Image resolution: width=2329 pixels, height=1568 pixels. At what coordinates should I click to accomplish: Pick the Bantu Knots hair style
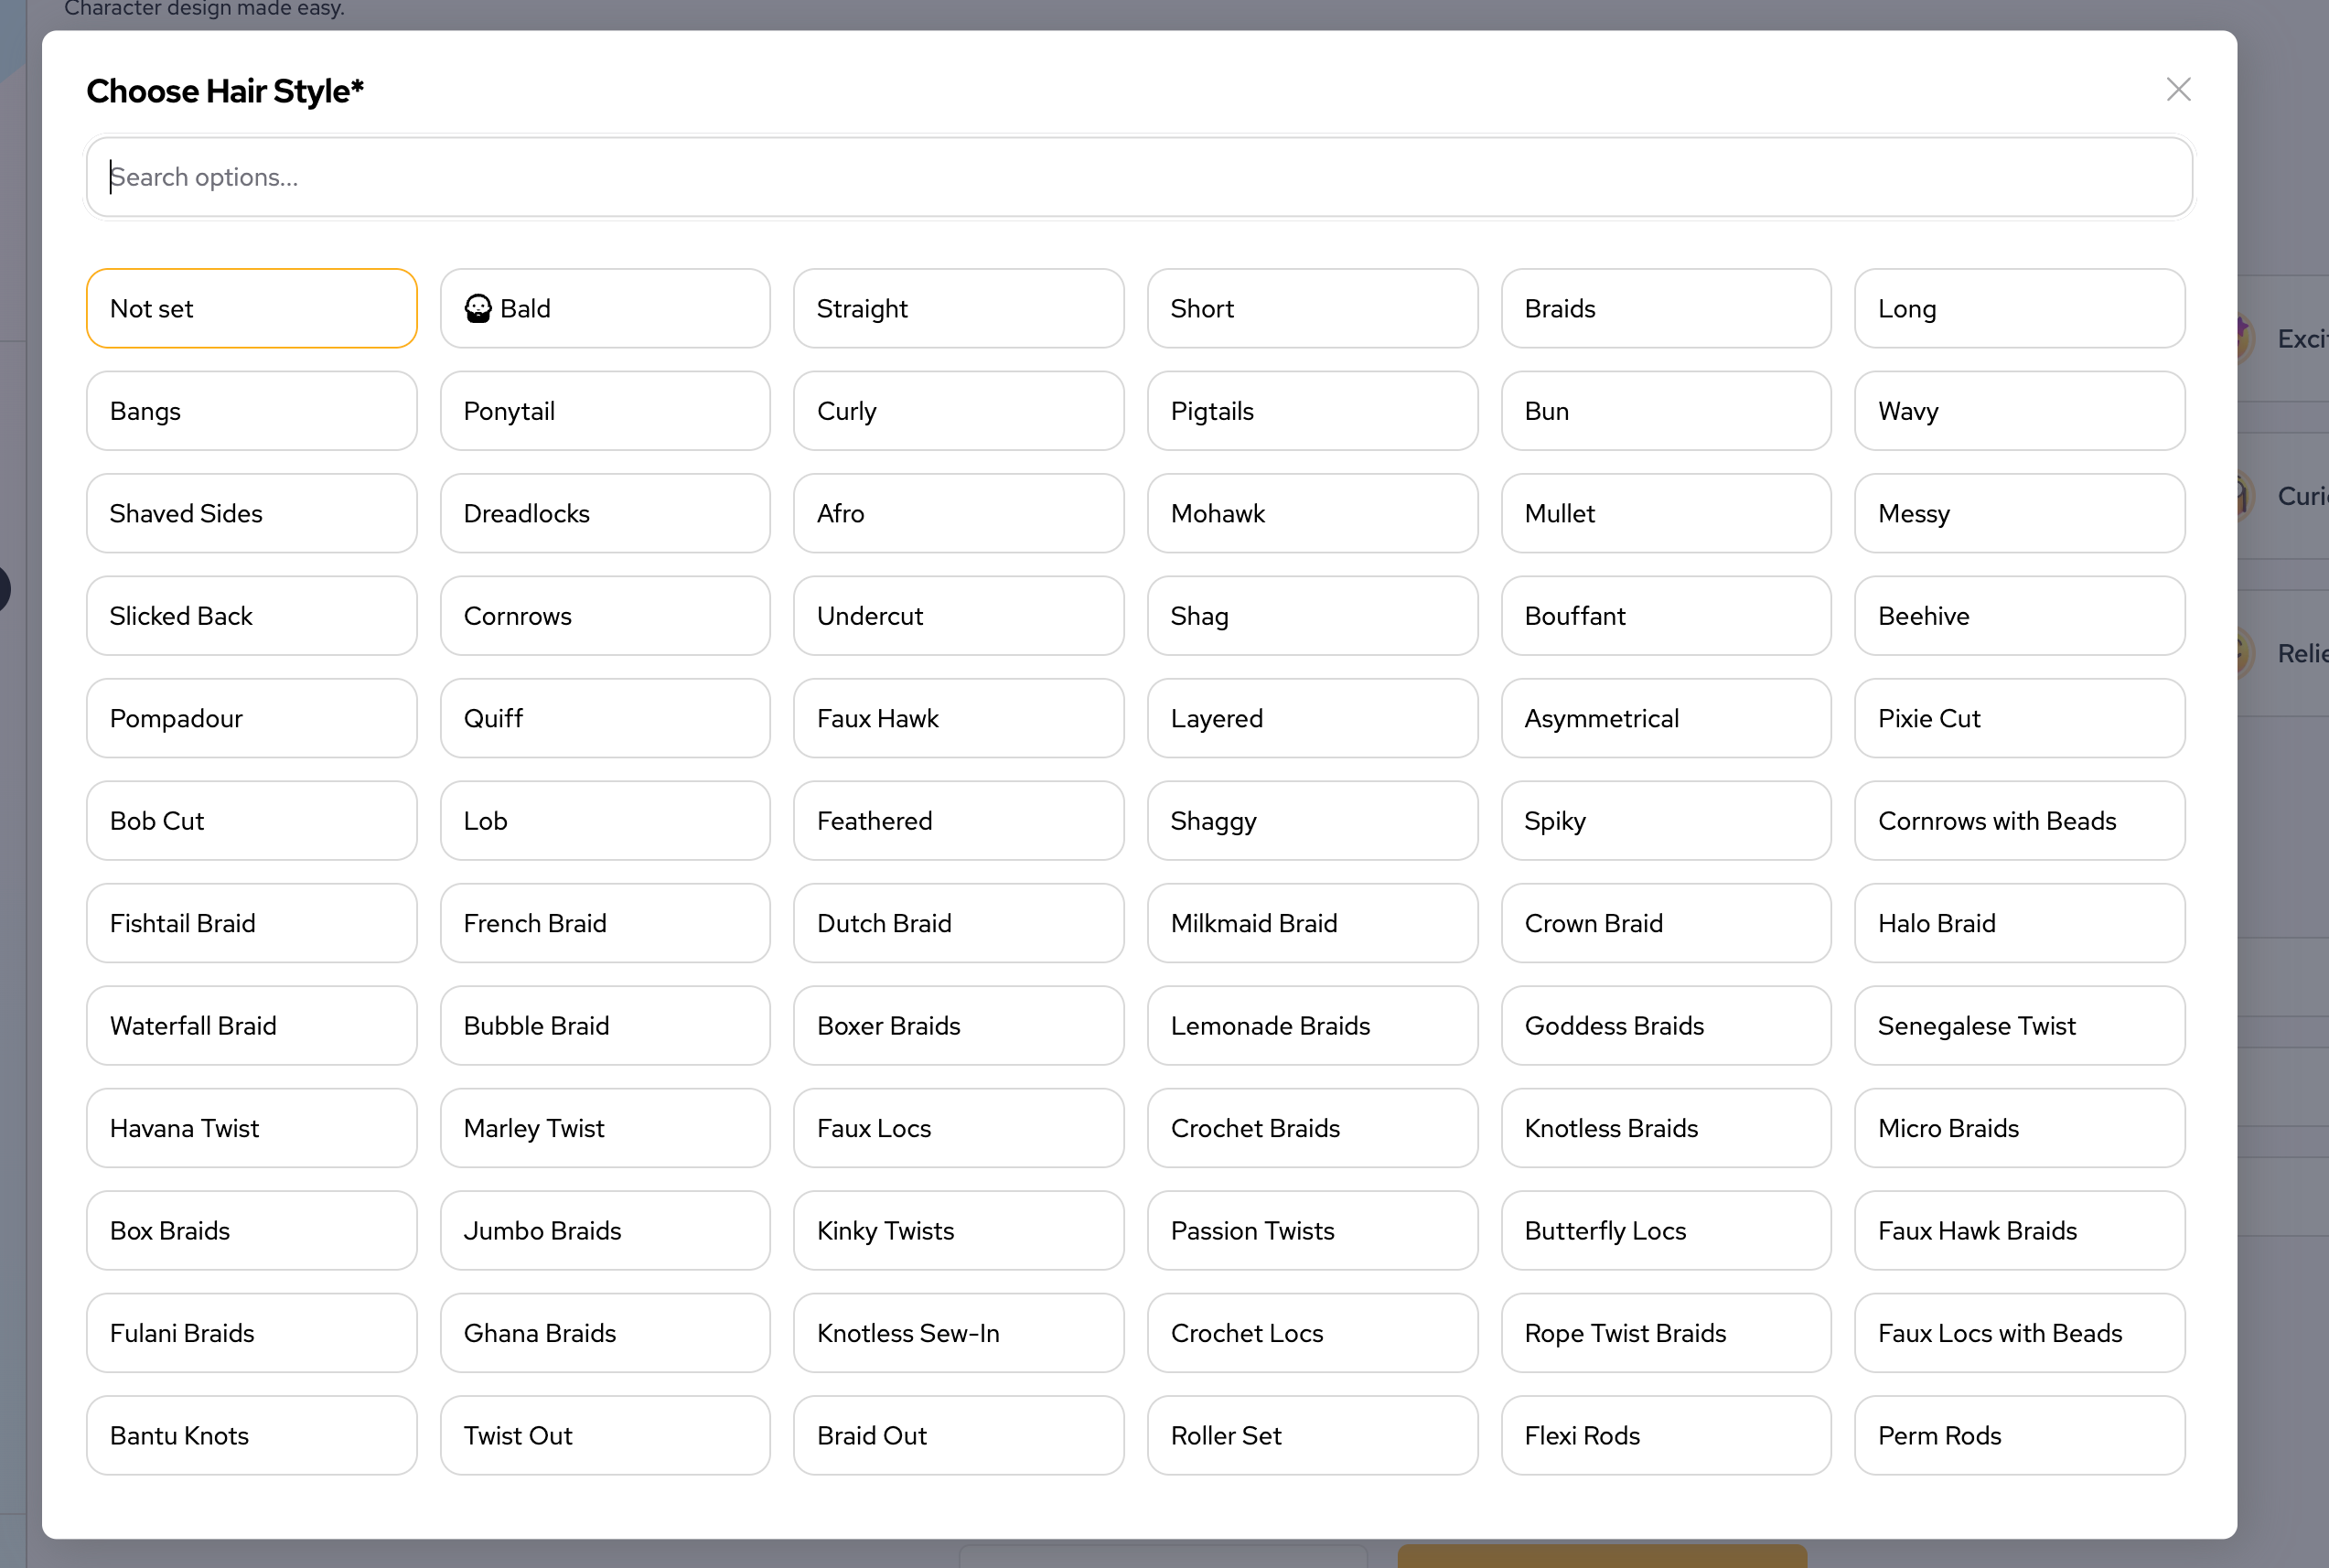tap(251, 1435)
